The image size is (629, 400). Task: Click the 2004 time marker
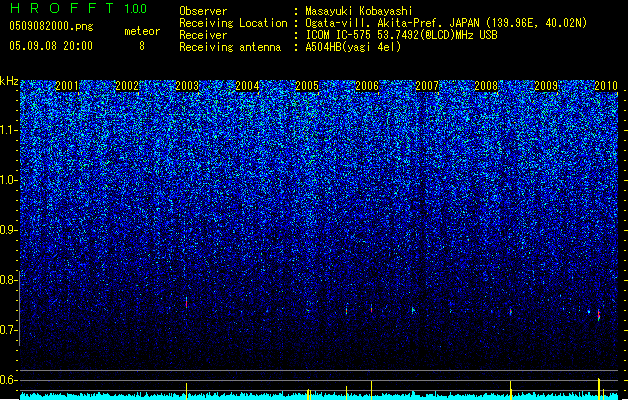coord(247,86)
